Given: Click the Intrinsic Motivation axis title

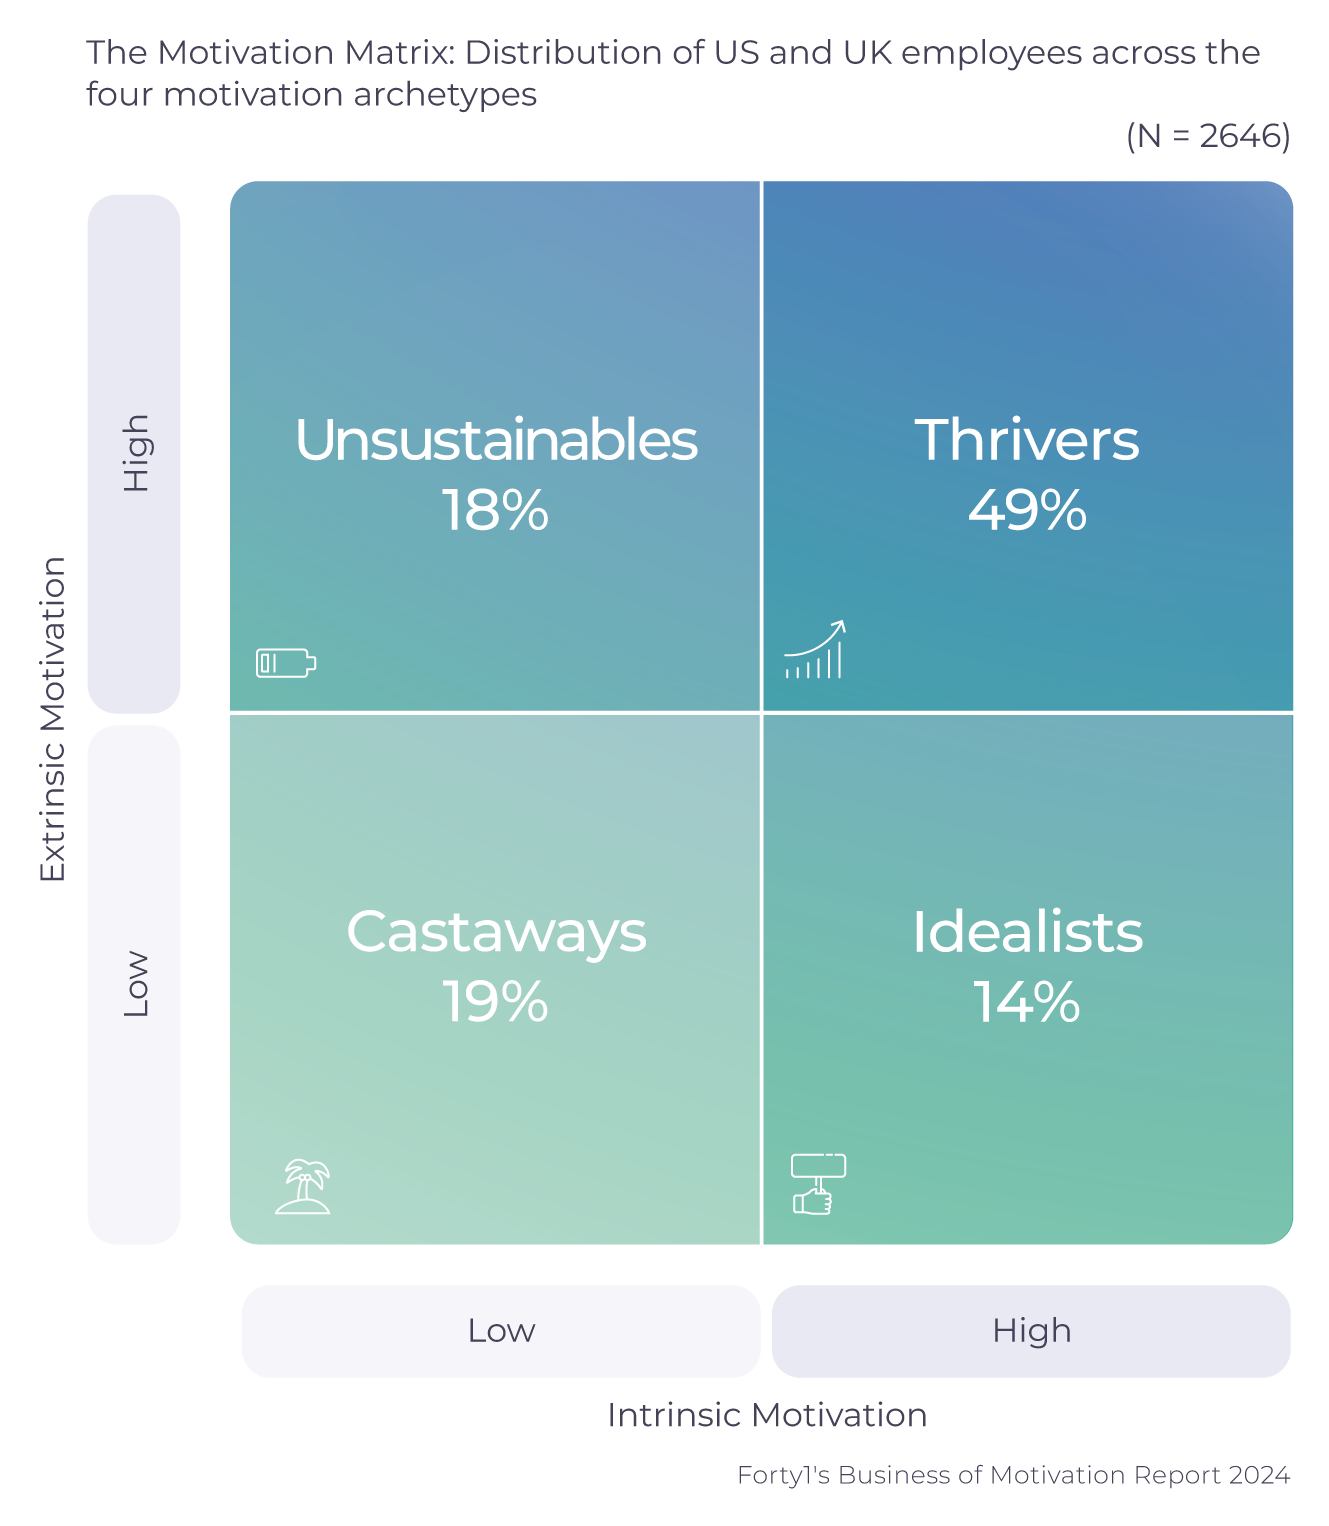Looking at the screenshot, I should point(767,1415).
